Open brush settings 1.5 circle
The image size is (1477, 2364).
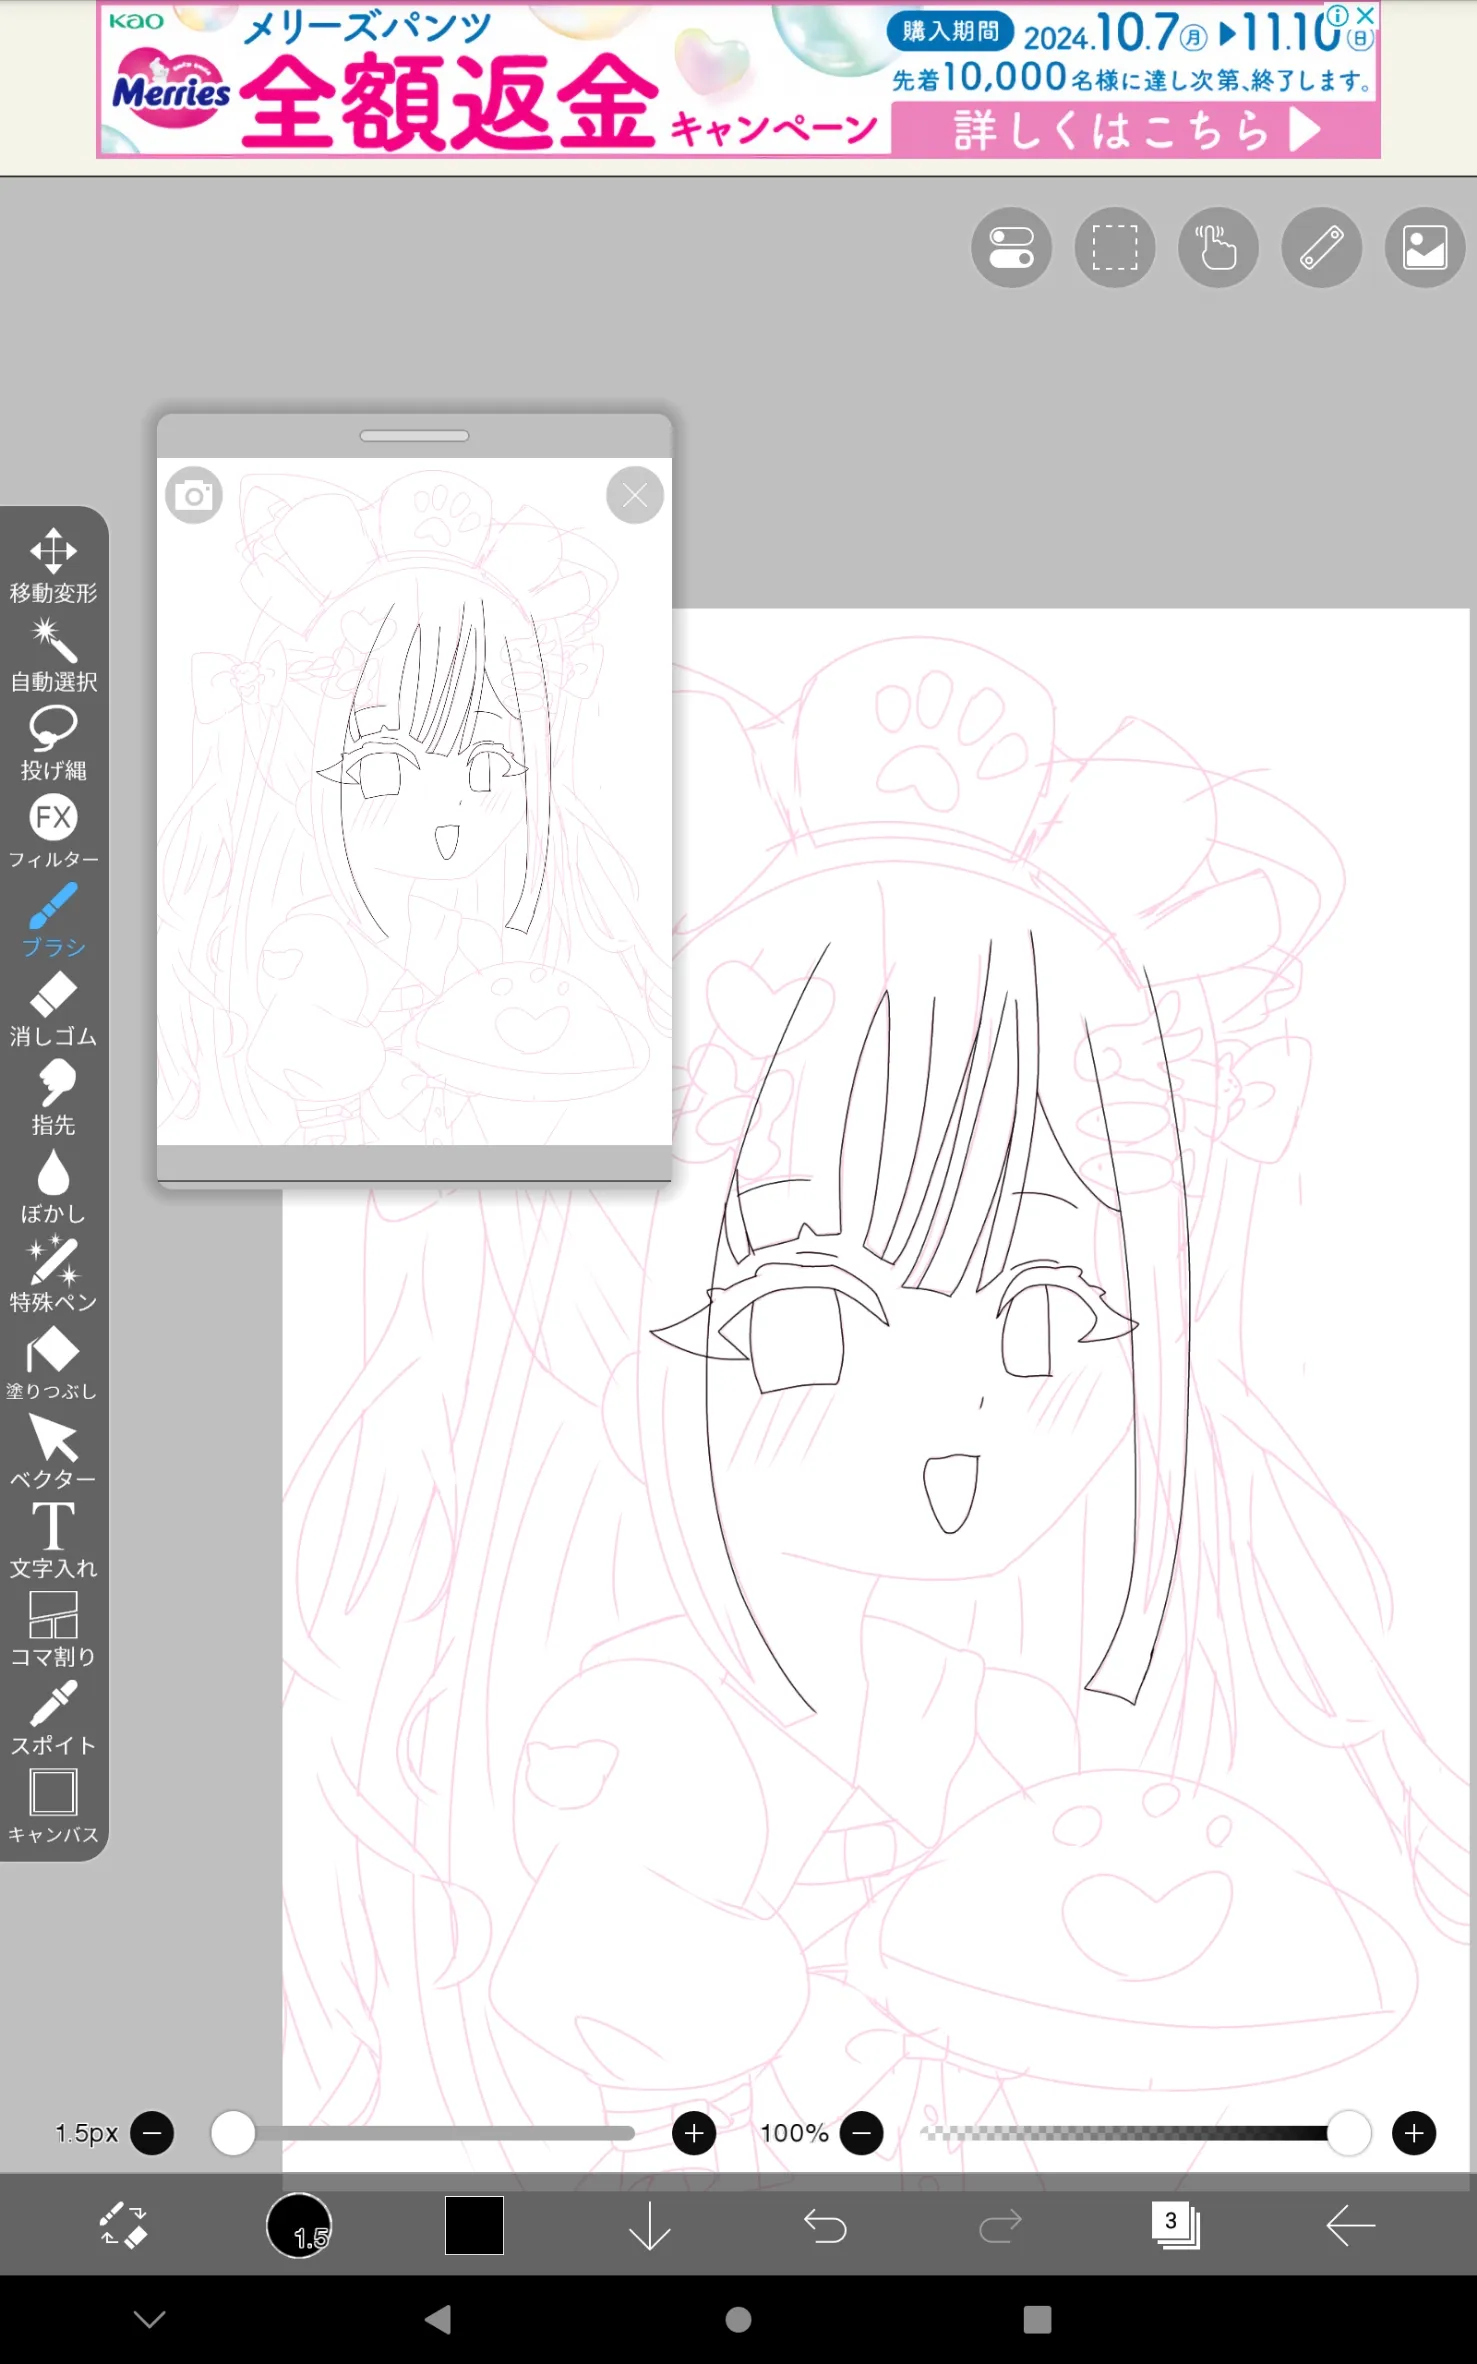coord(299,2225)
